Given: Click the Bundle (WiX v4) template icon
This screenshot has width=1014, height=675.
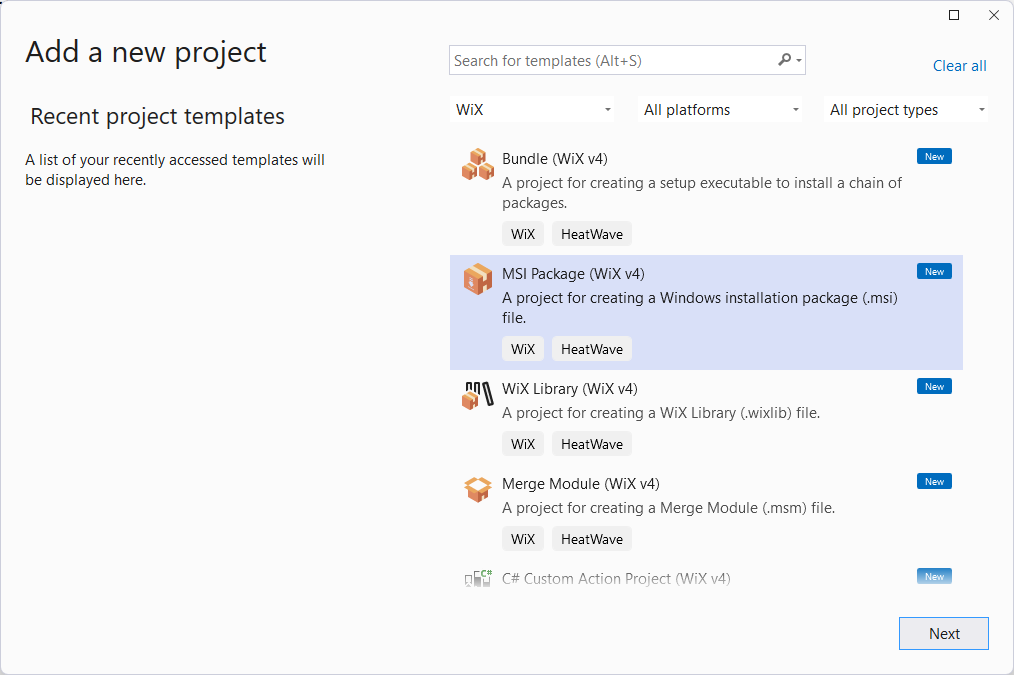Looking at the screenshot, I should coord(477,165).
